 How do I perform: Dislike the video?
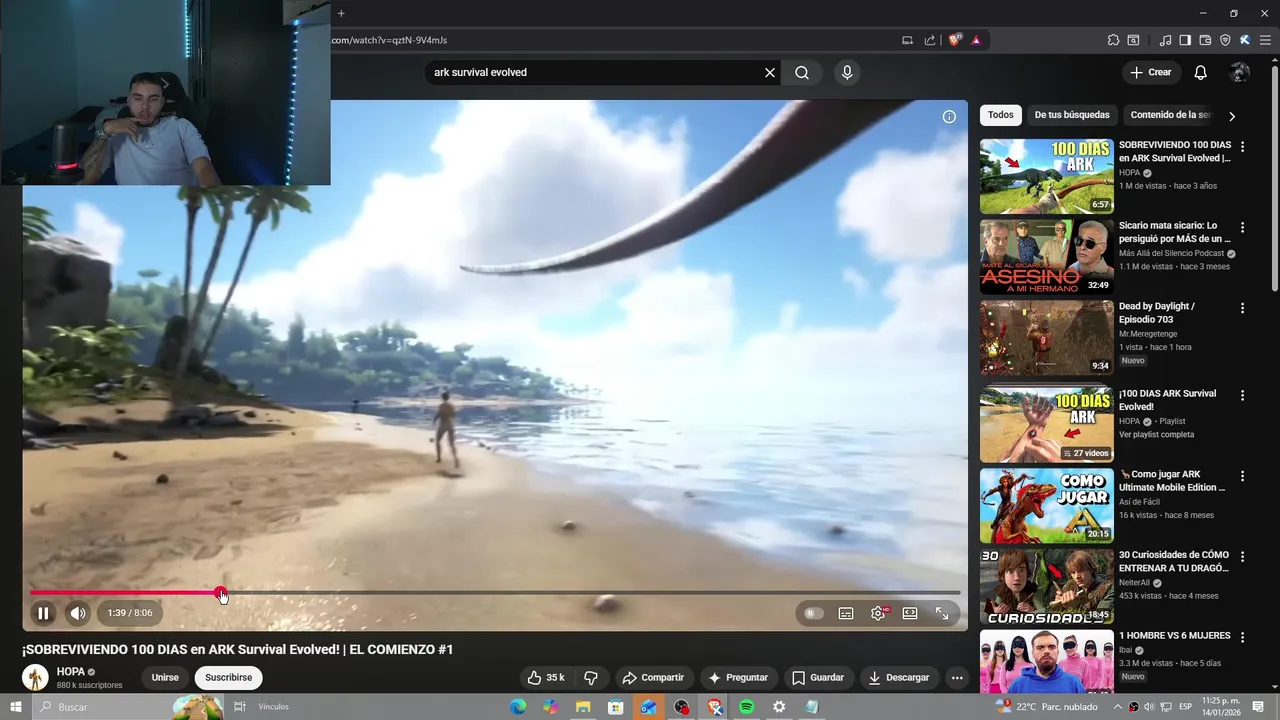[x=591, y=677]
